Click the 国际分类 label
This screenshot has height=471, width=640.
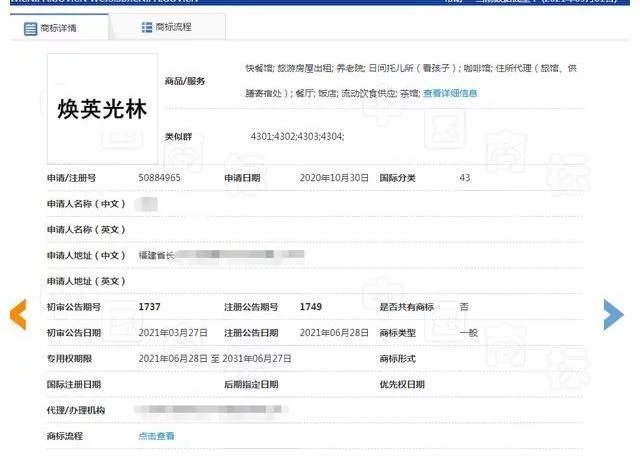coord(398,178)
